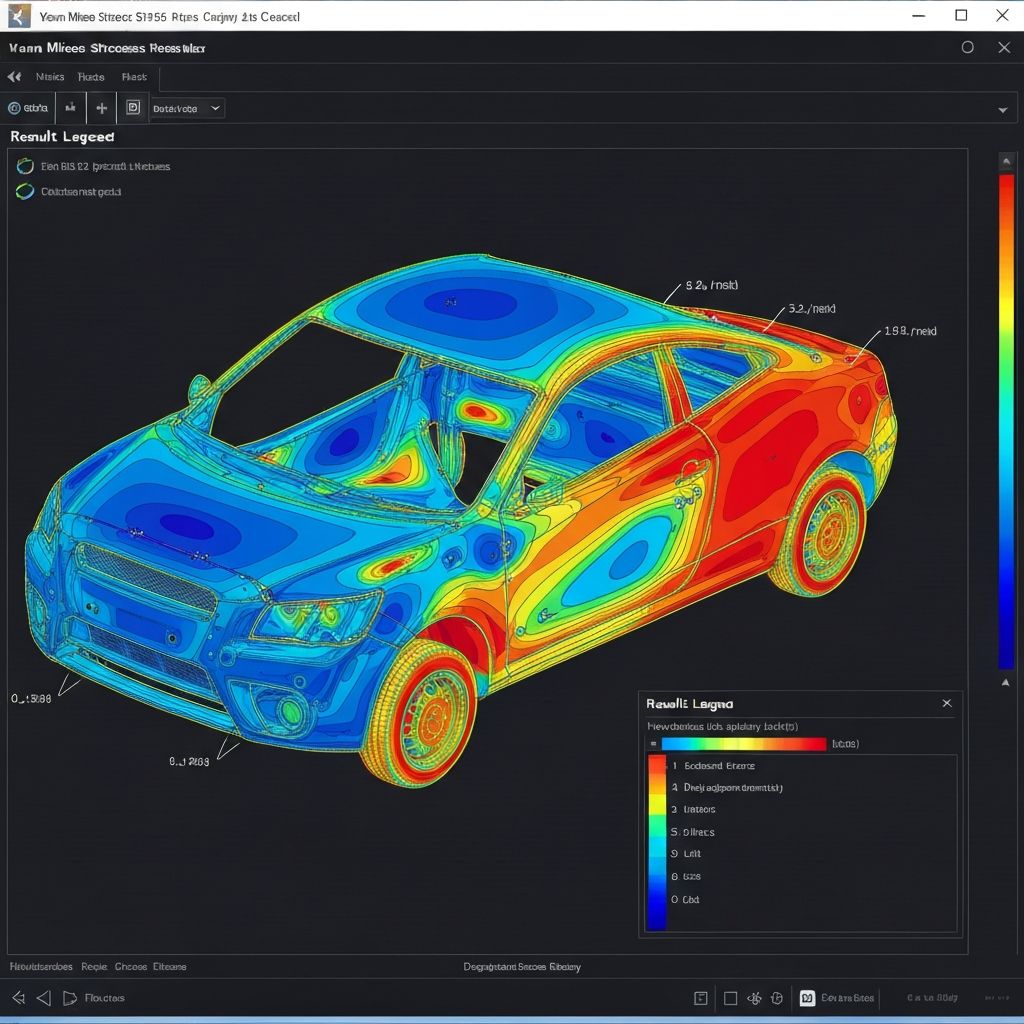Viewport: 1024px width, 1024px height.
Task: Close the floating Result Legend panel
Action: click(x=947, y=703)
